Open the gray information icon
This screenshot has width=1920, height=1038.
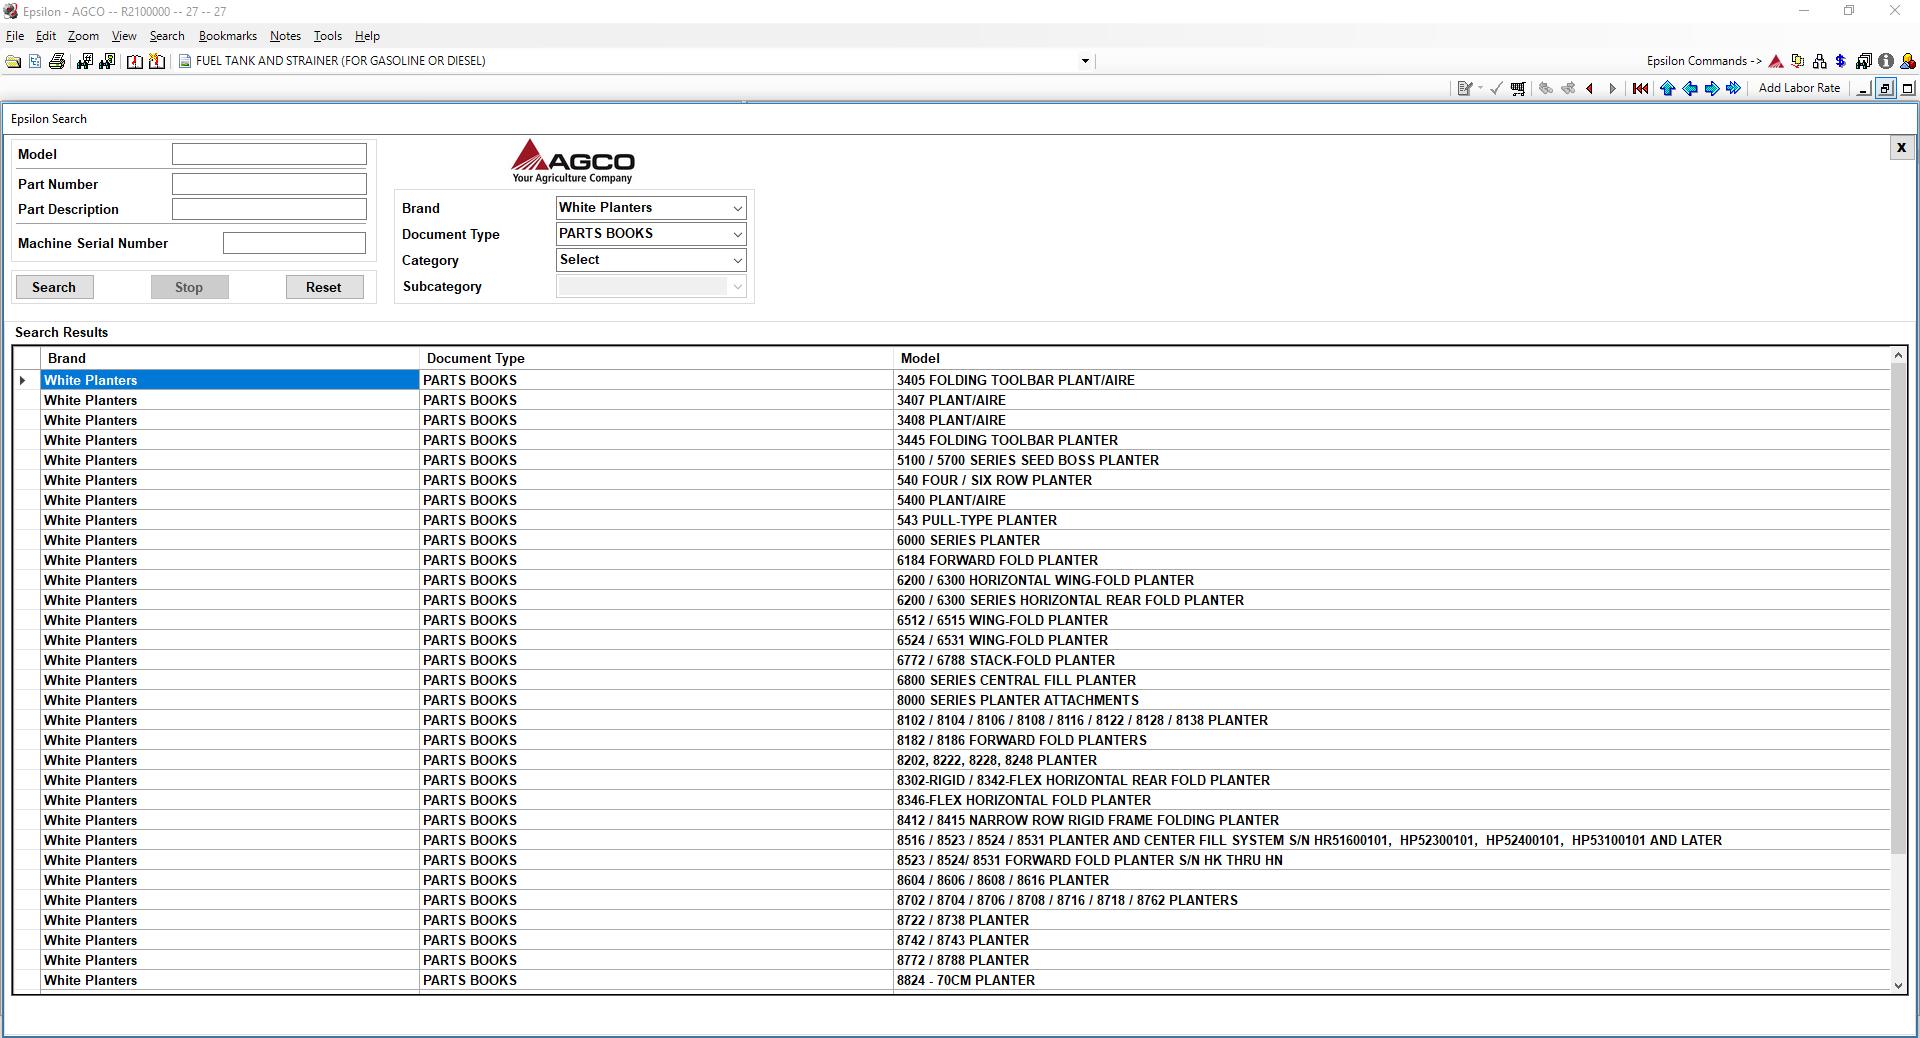(x=1886, y=61)
